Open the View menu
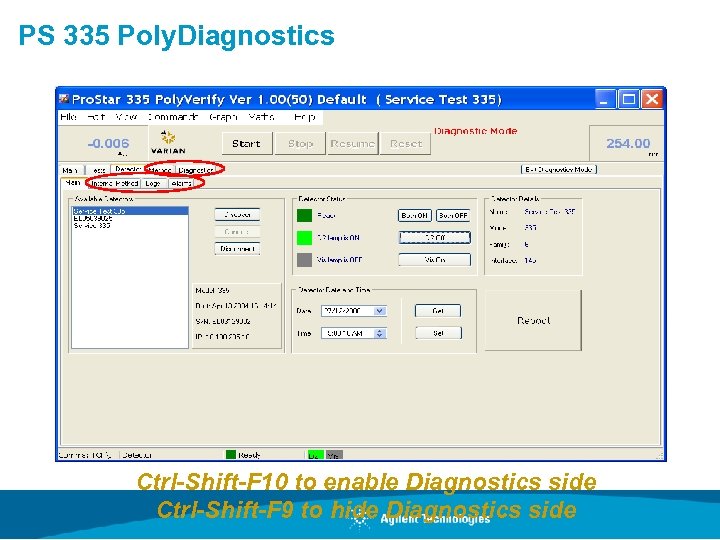Screen dimensions: 720x540 pos(126,117)
